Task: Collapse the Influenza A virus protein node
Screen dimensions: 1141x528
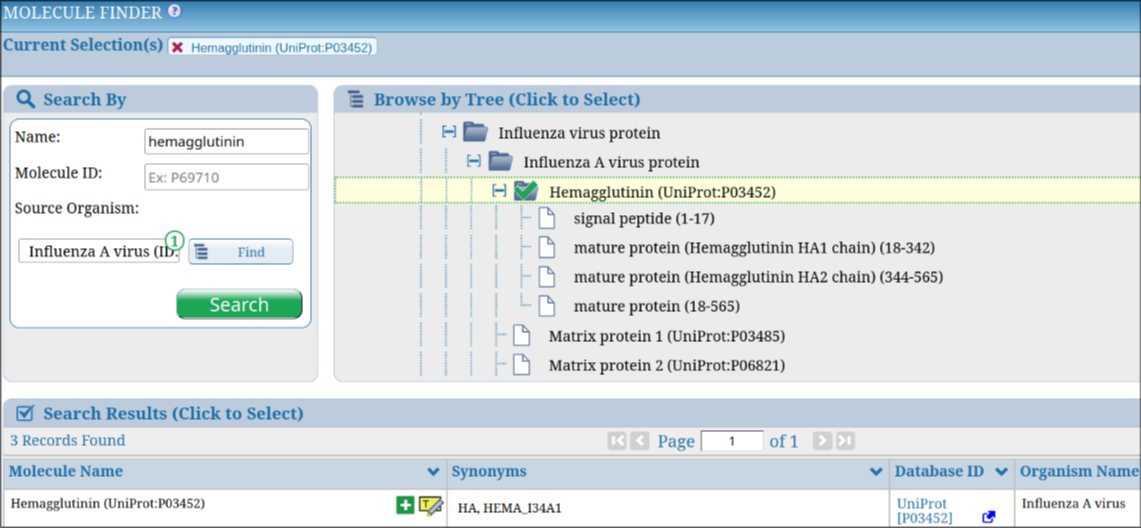Action: (x=474, y=162)
